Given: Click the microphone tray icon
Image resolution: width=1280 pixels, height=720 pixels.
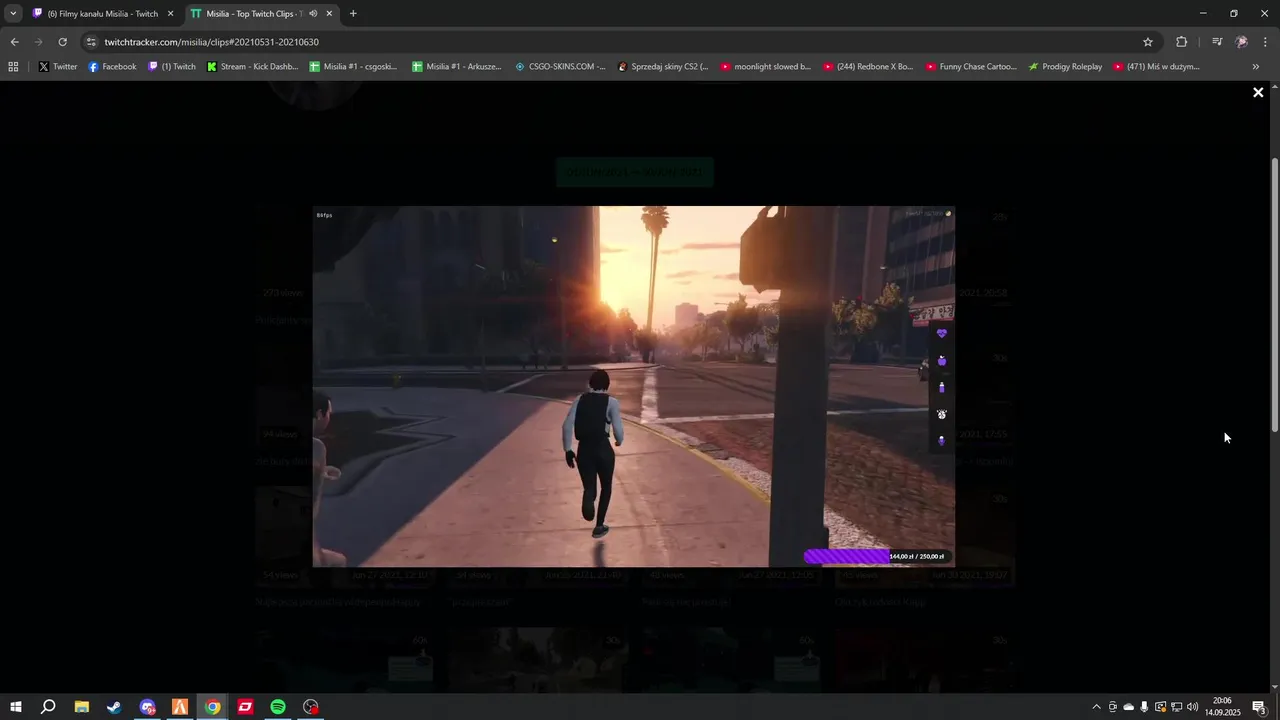Looking at the screenshot, I should [x=1144, y=707].
